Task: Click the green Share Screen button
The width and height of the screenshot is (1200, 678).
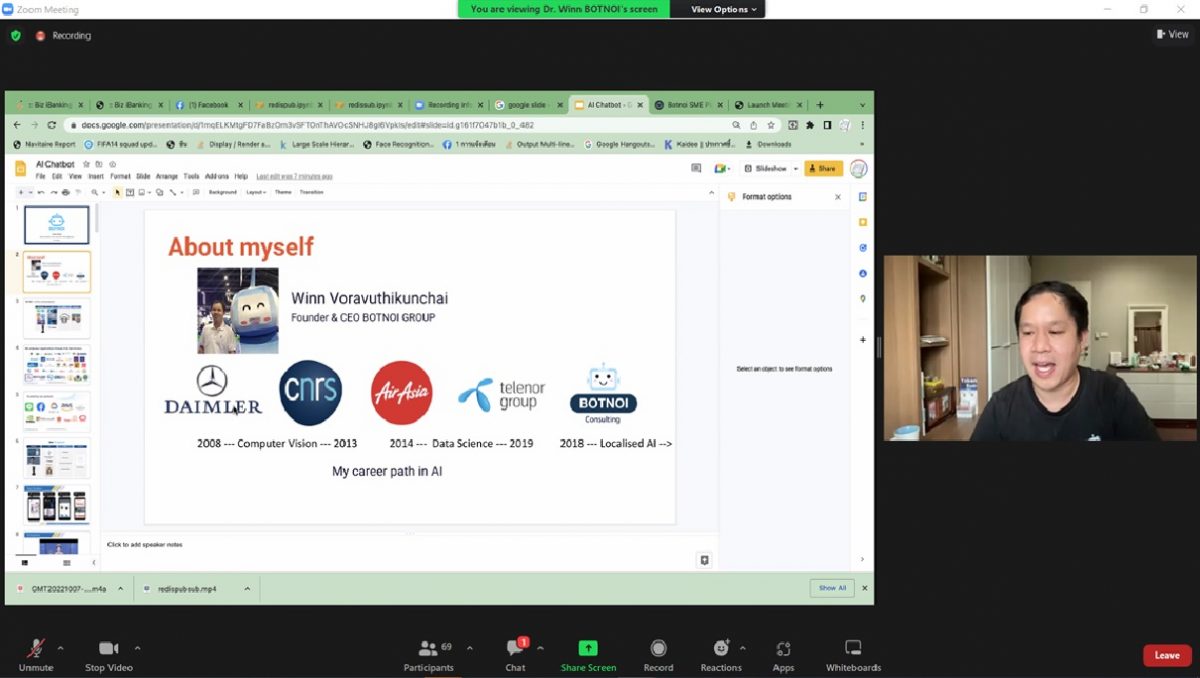Action: (x=588, y=655)
